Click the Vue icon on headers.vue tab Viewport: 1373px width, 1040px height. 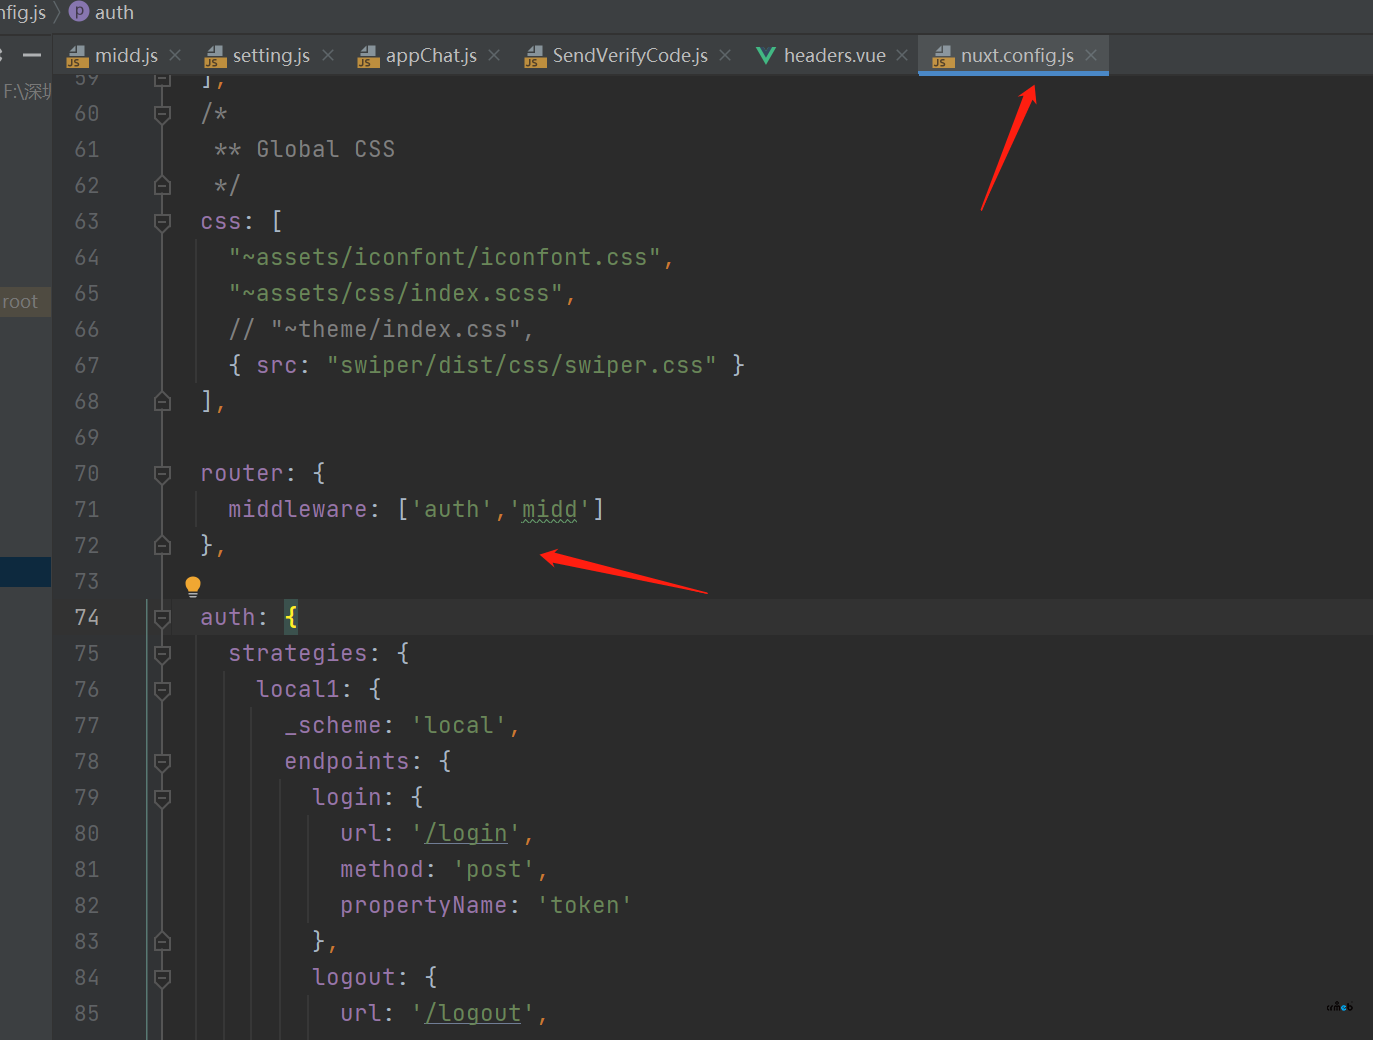[x=766, y=56]
